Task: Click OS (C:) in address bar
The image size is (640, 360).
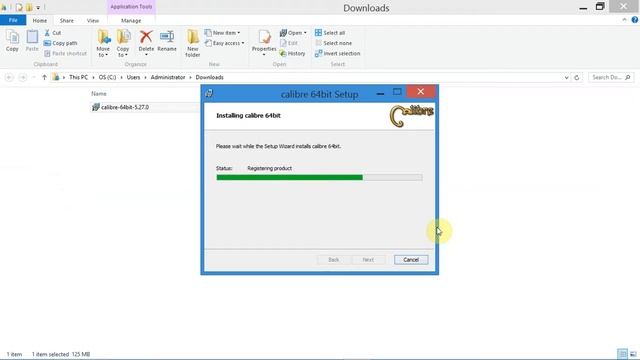Action: point(107,77)
